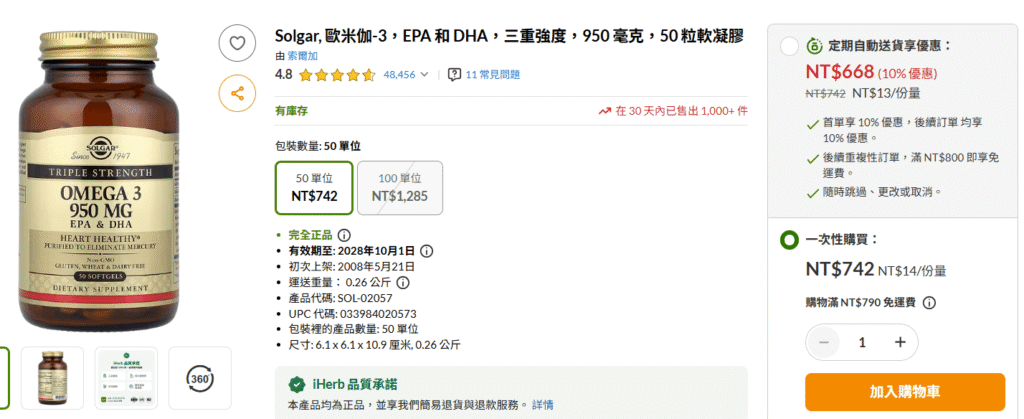Select 一次性購買 radio option
The height and width of the screenshot is (419, 1024).
pyautogui.click(x=790, y=240)
